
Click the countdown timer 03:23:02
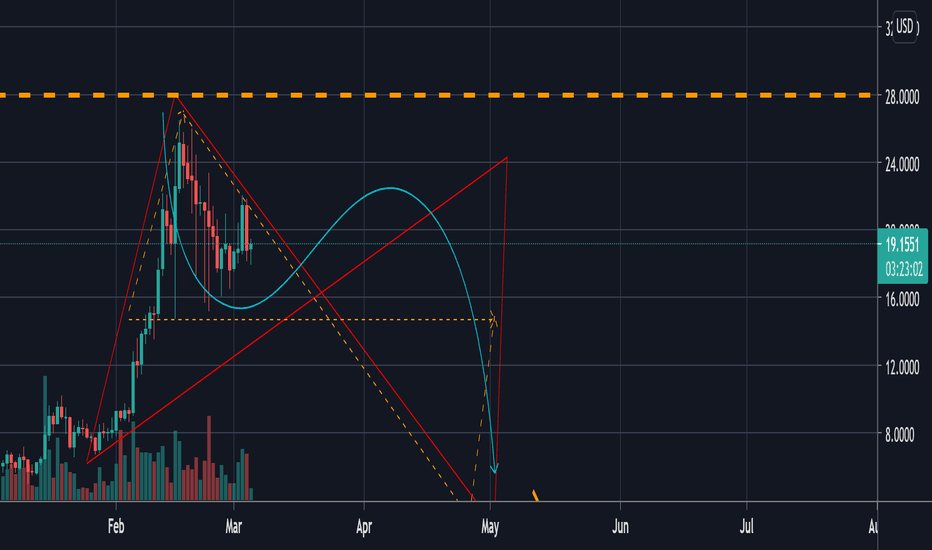(903, 270)
